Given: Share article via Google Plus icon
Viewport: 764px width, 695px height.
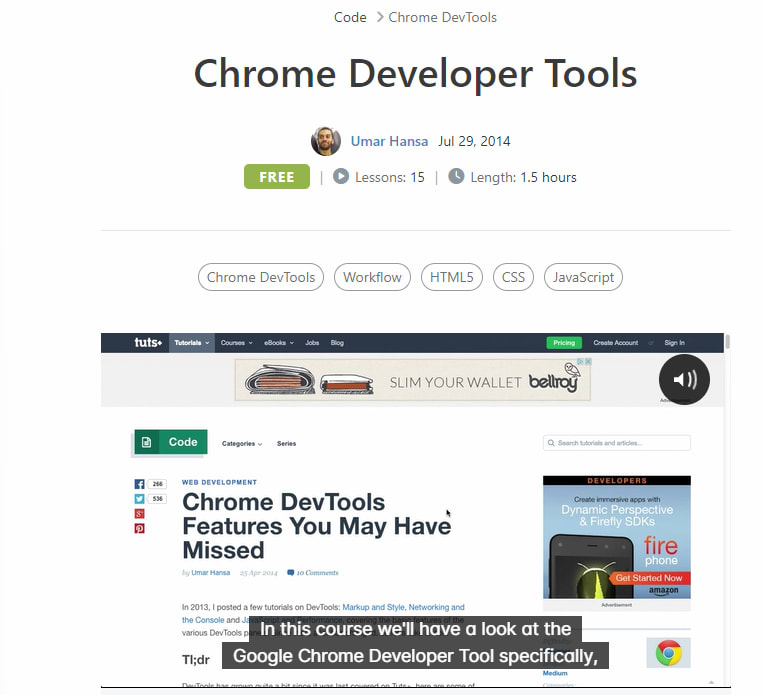Looking at the screenshot, I should coord(139,514).
